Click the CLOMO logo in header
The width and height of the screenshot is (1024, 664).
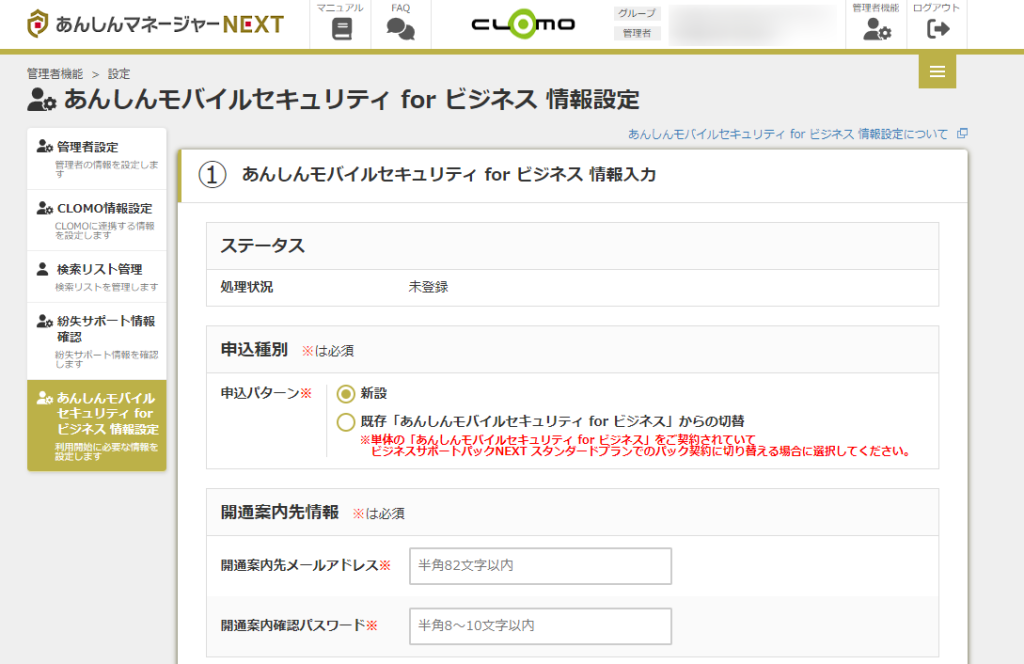tap(523, 24)
